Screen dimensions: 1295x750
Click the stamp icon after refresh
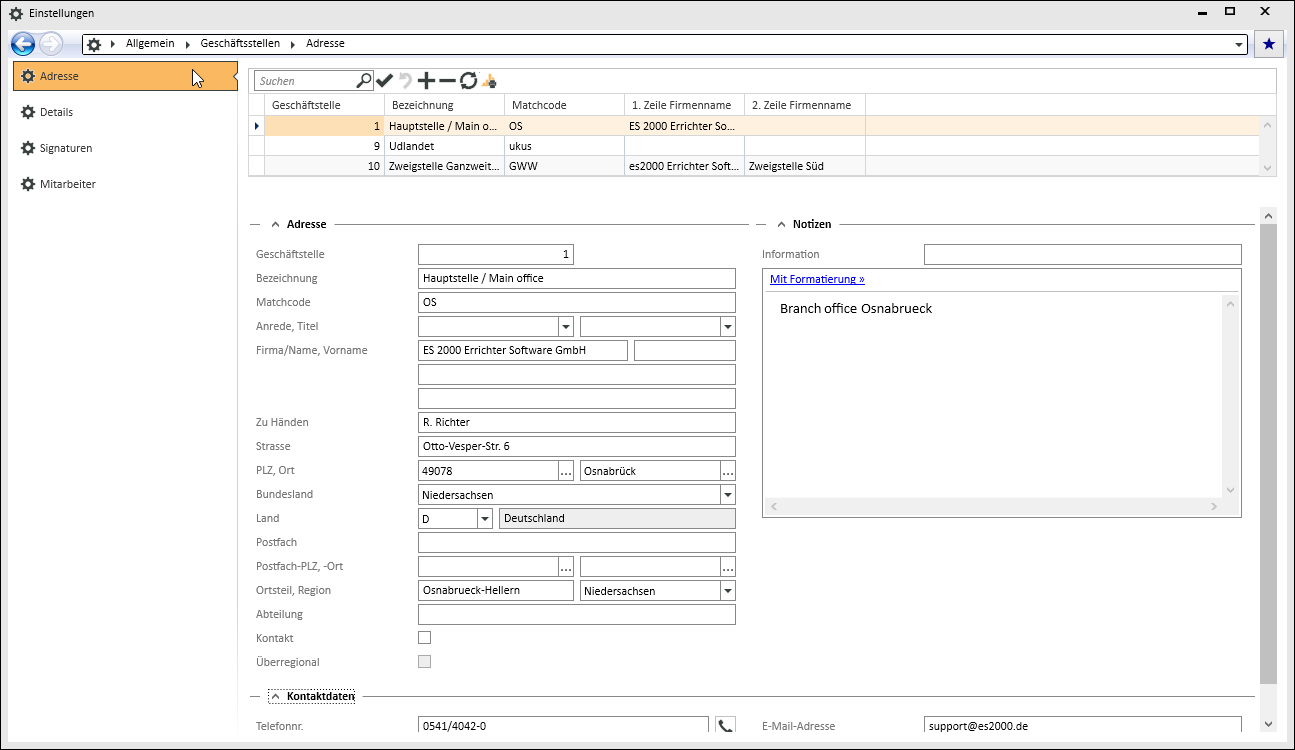click(x=489, y=81)
